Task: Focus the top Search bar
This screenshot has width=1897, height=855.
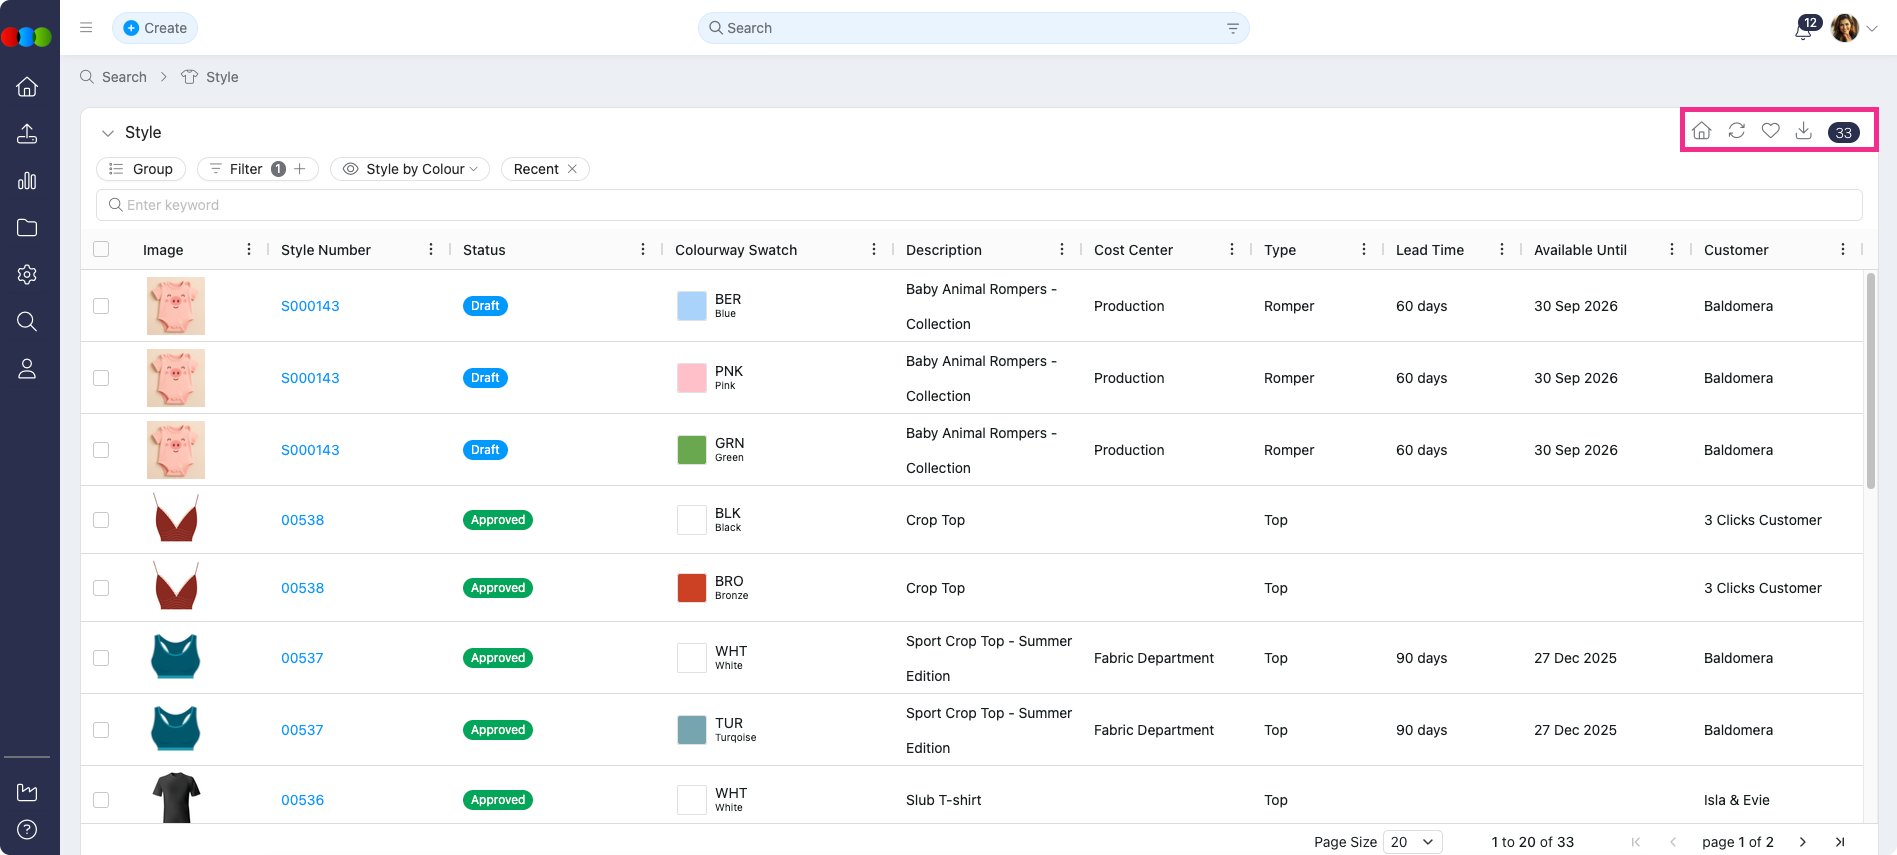Action: [973, 28]
